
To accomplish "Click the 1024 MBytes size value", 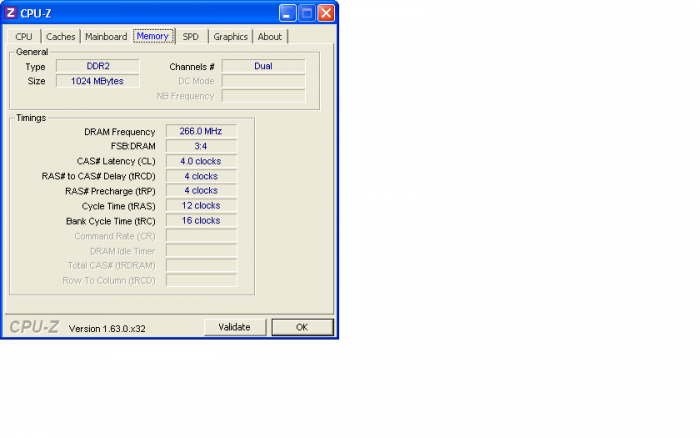I will [98, 81].
